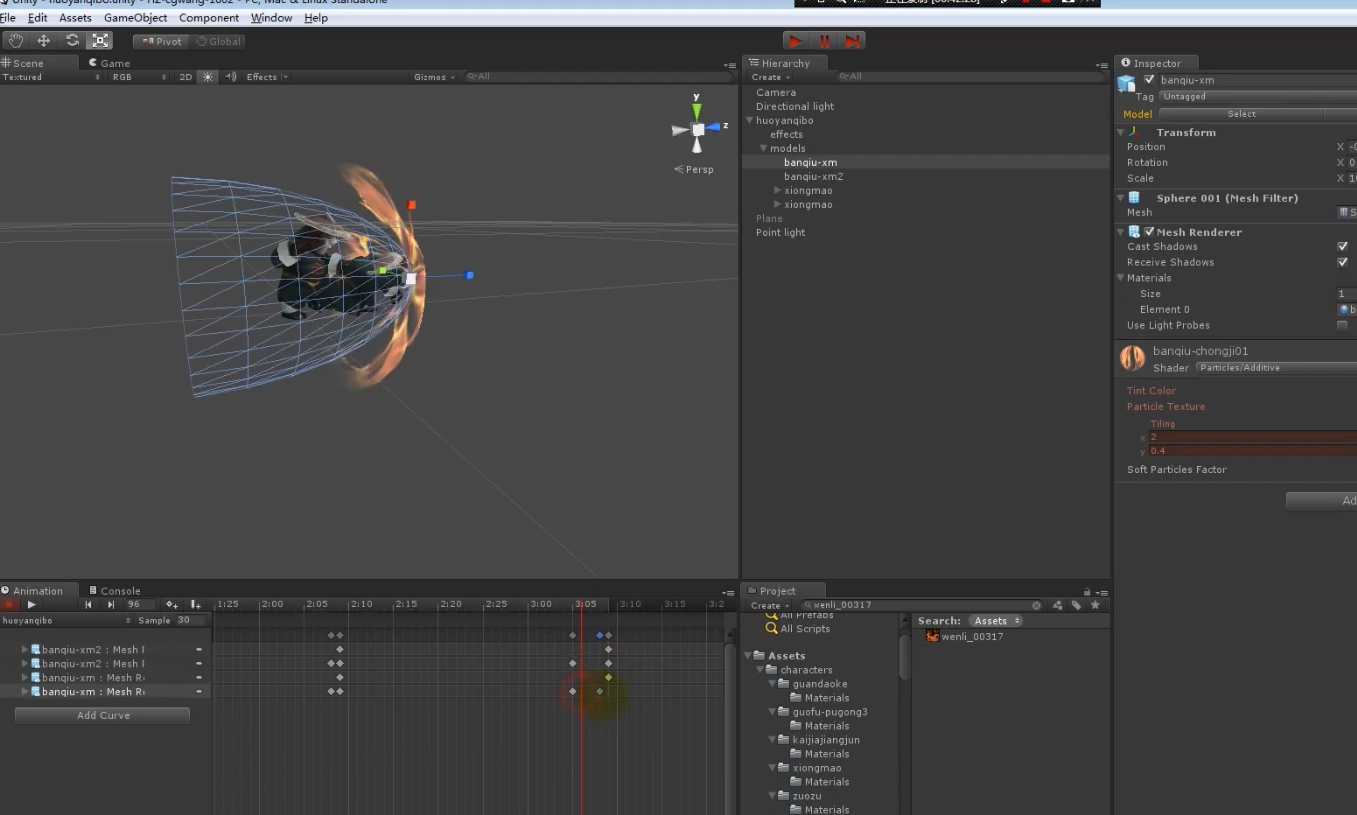Click Save Search star icon in Project

1095,605
